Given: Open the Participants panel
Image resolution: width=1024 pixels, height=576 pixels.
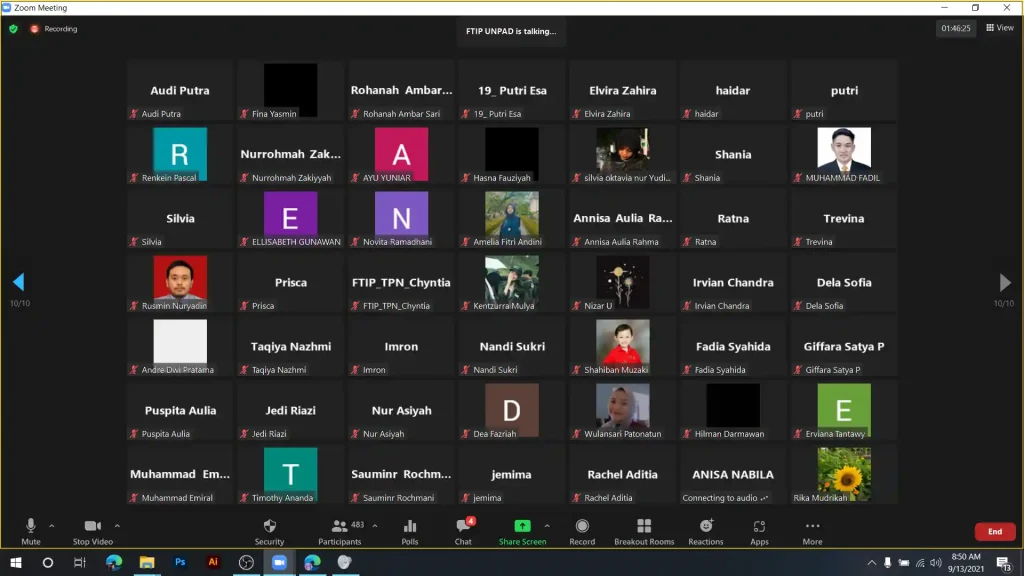Looking at the screenshot, I should pos(340,531).
